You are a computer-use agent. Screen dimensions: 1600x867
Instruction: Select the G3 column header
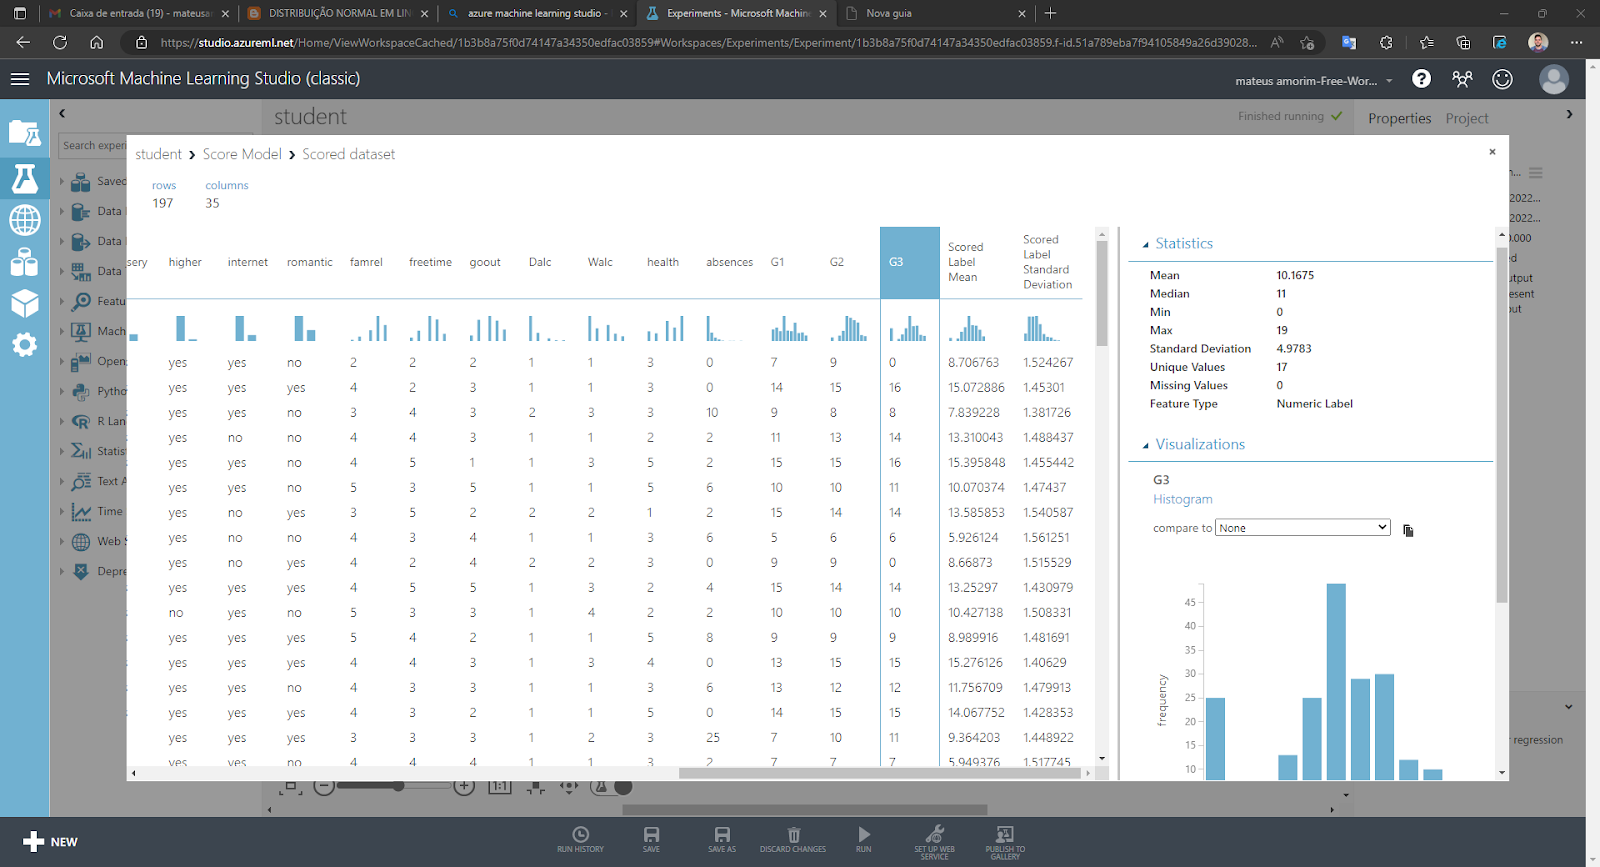point(910,262)
